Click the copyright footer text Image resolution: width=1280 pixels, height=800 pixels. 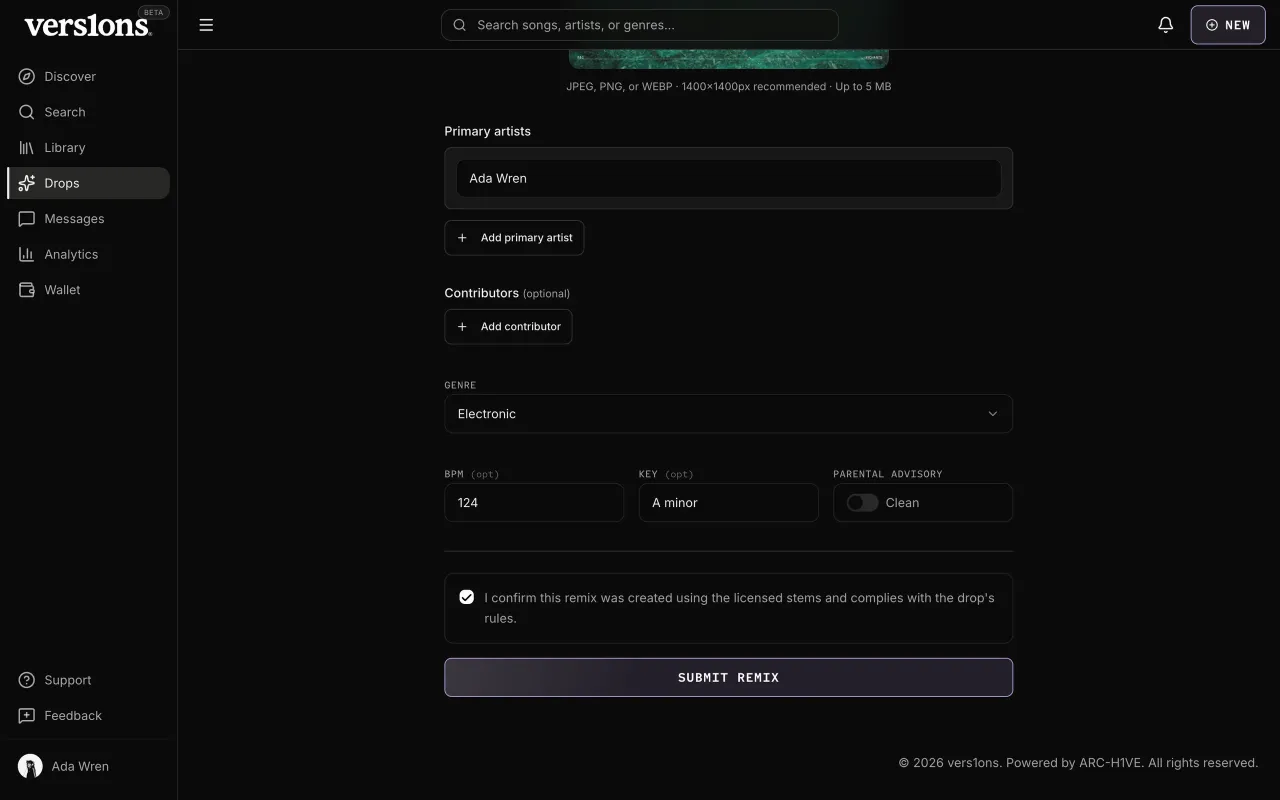[x=1078, y=762]
